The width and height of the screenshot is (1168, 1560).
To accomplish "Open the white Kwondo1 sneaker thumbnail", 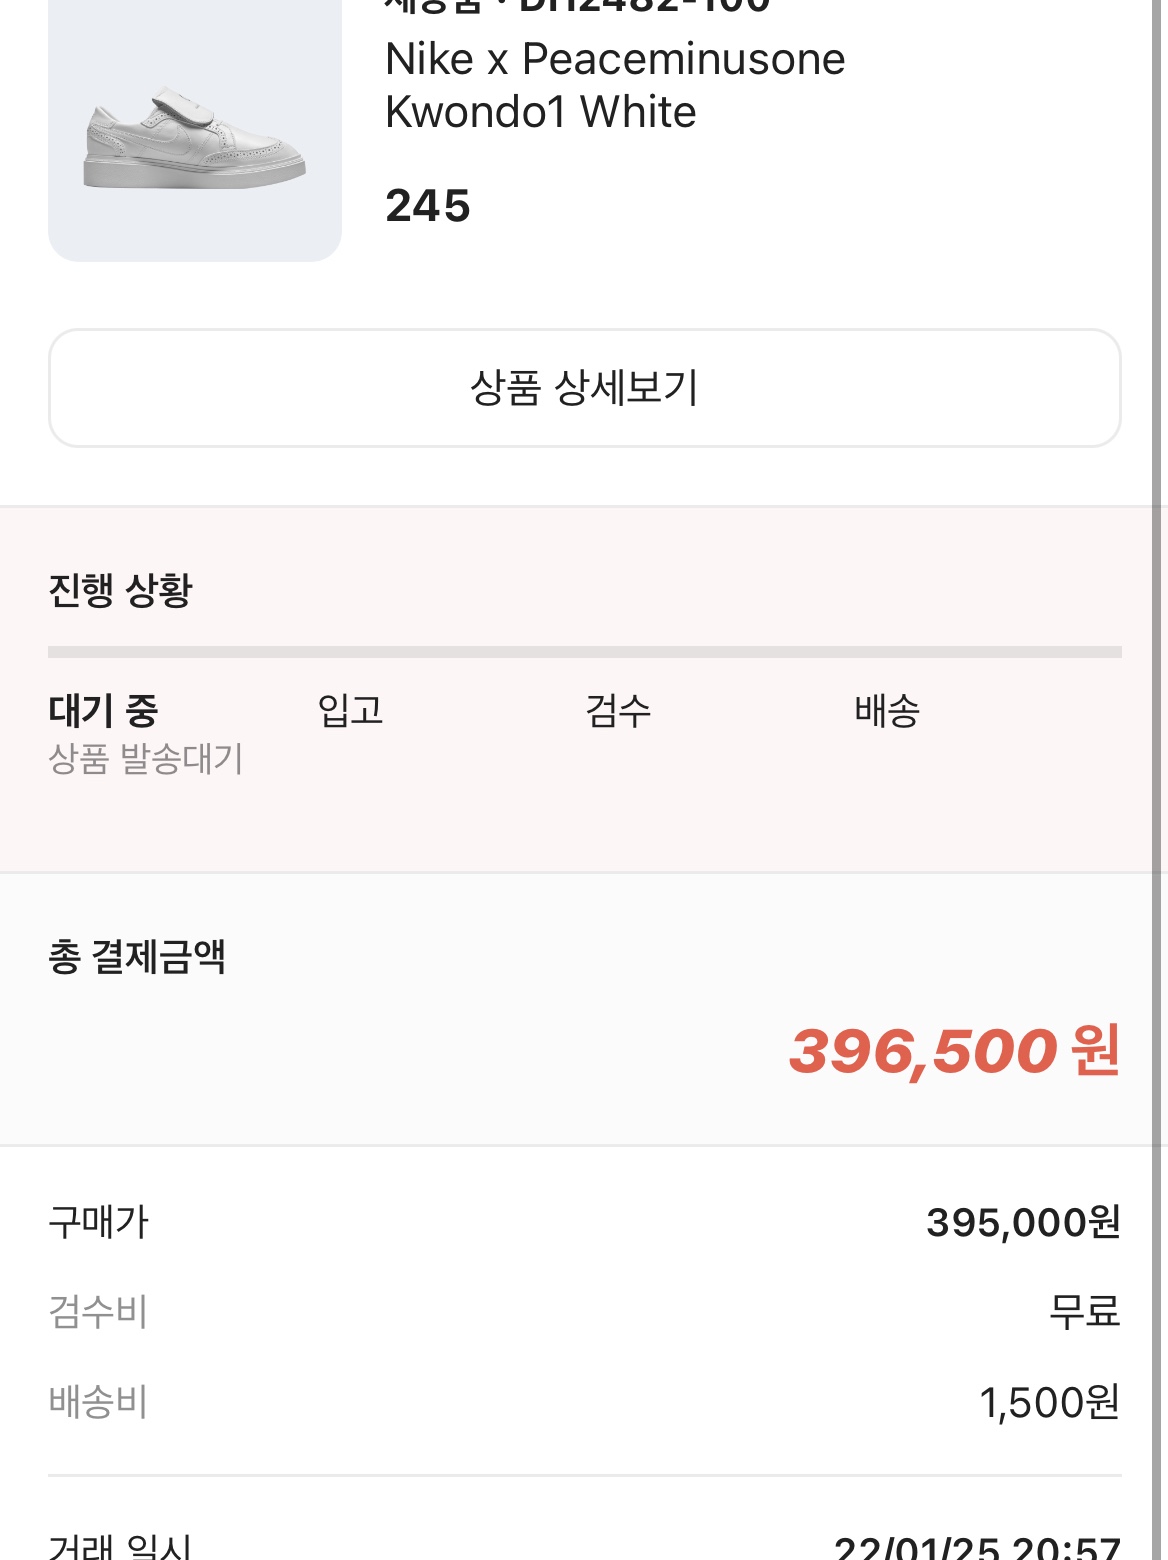I will point(195,130).
